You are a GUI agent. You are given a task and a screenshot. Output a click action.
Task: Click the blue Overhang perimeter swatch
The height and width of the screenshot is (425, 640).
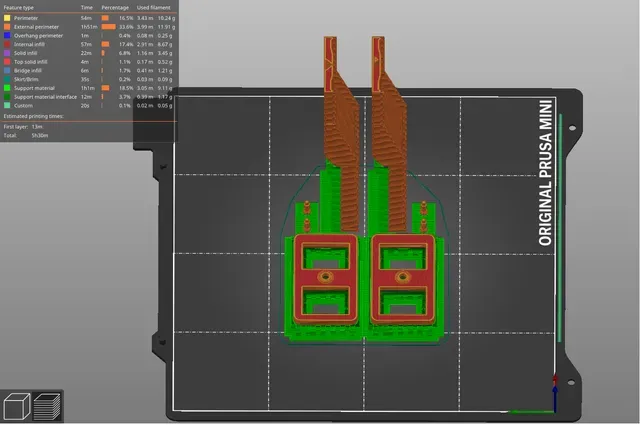click(x=7, y=36)
